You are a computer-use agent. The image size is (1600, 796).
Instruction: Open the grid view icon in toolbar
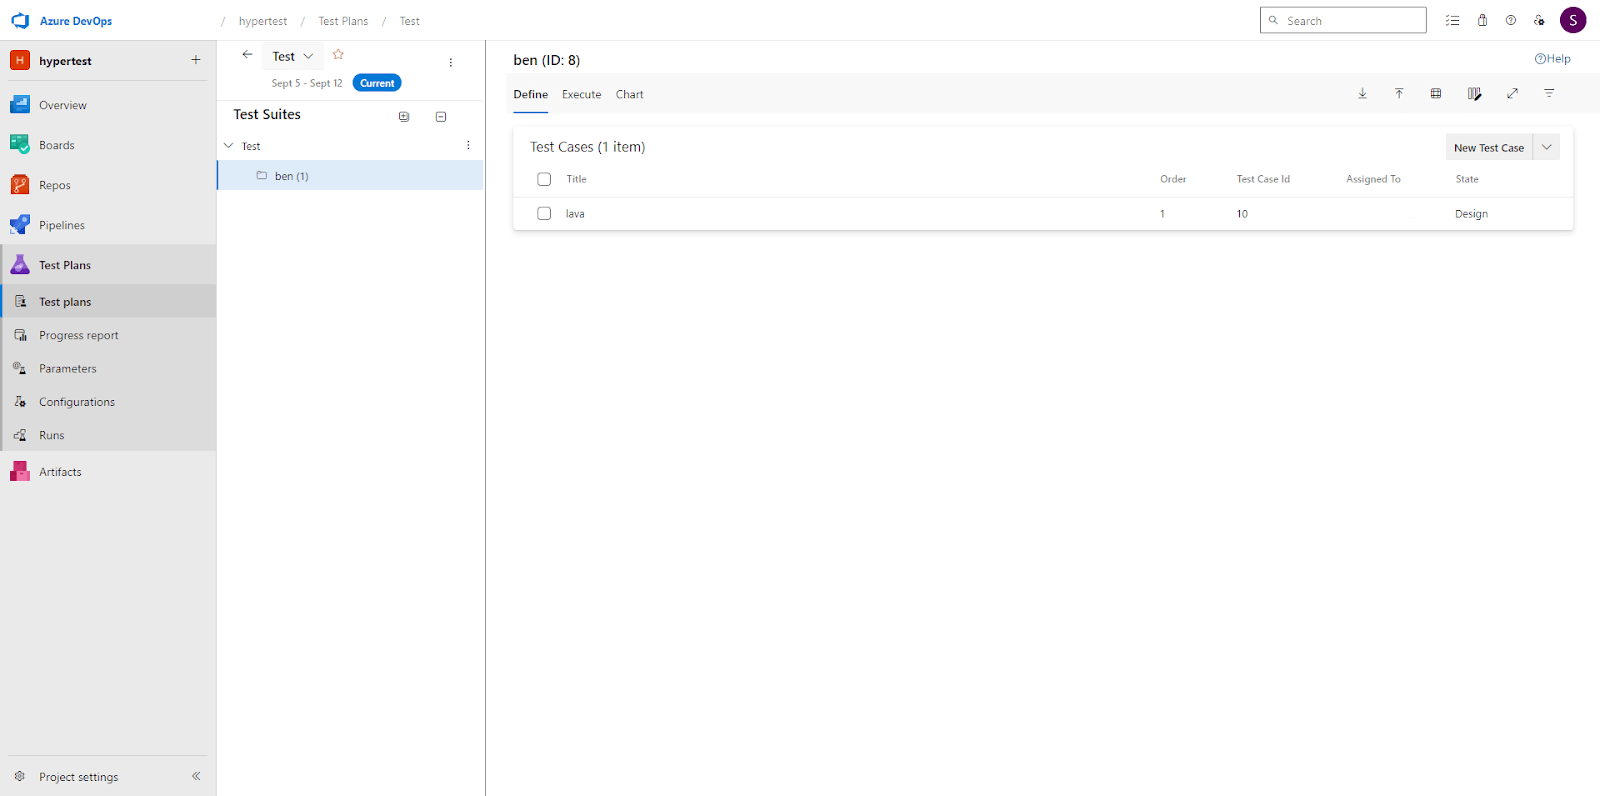click(1436, 93)
